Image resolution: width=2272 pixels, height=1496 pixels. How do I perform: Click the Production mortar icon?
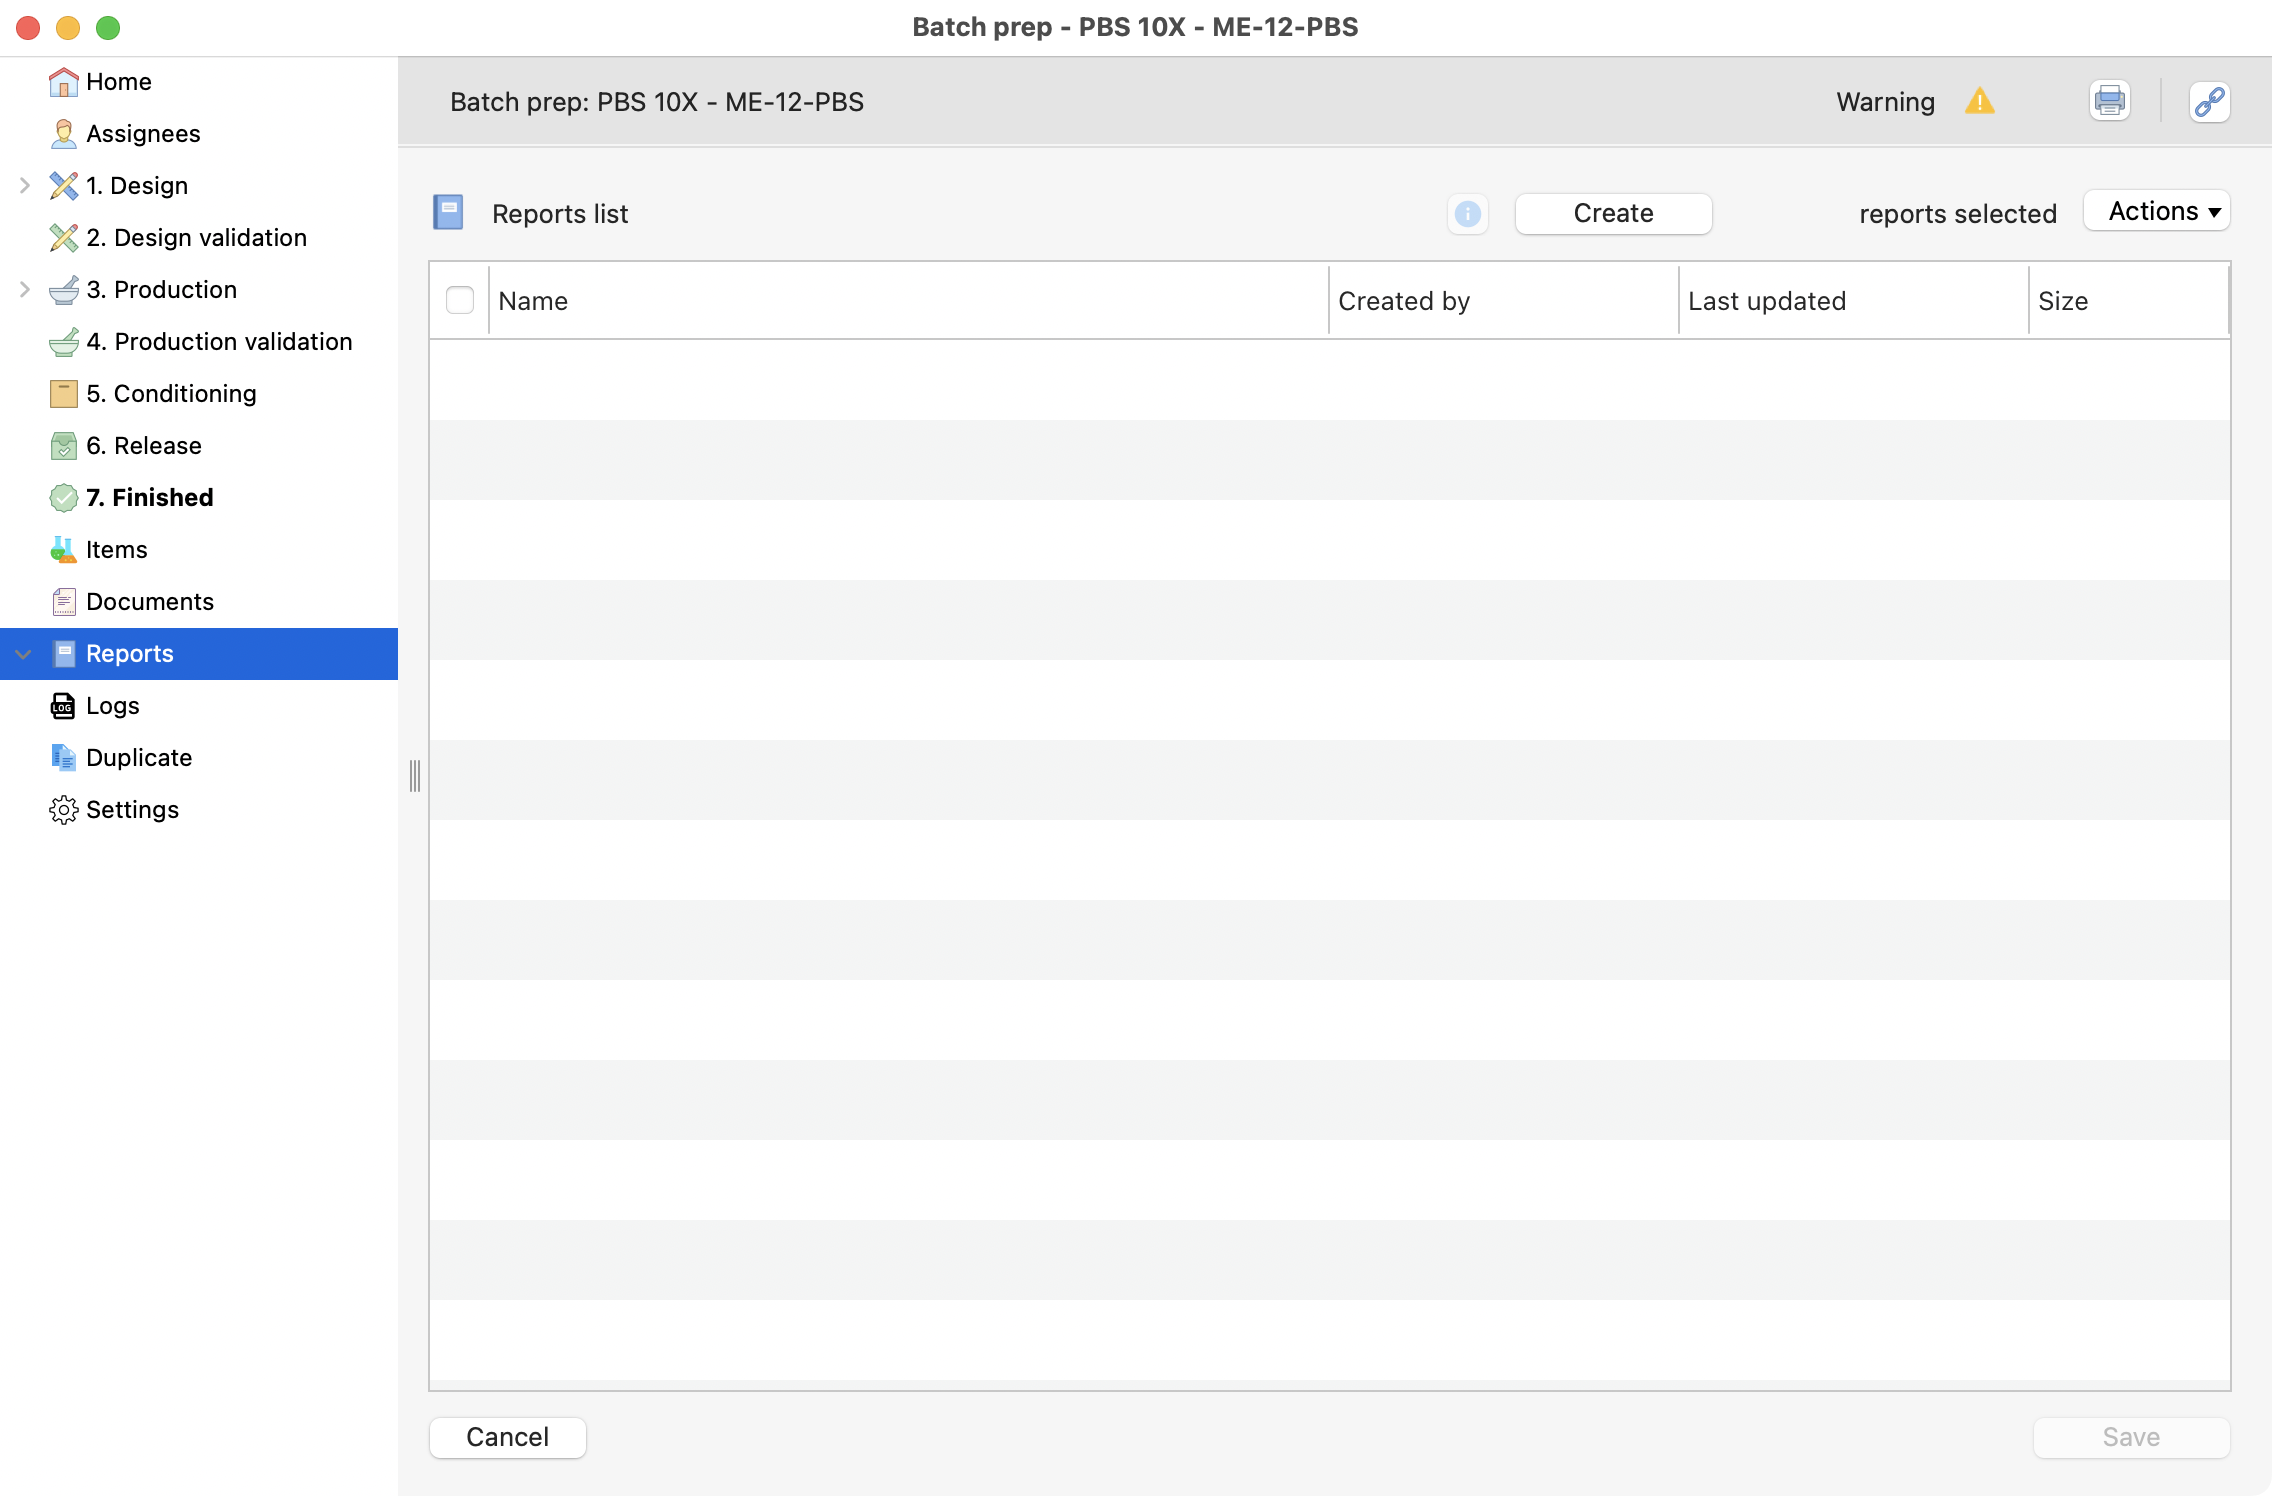click(x=63, y=290)
